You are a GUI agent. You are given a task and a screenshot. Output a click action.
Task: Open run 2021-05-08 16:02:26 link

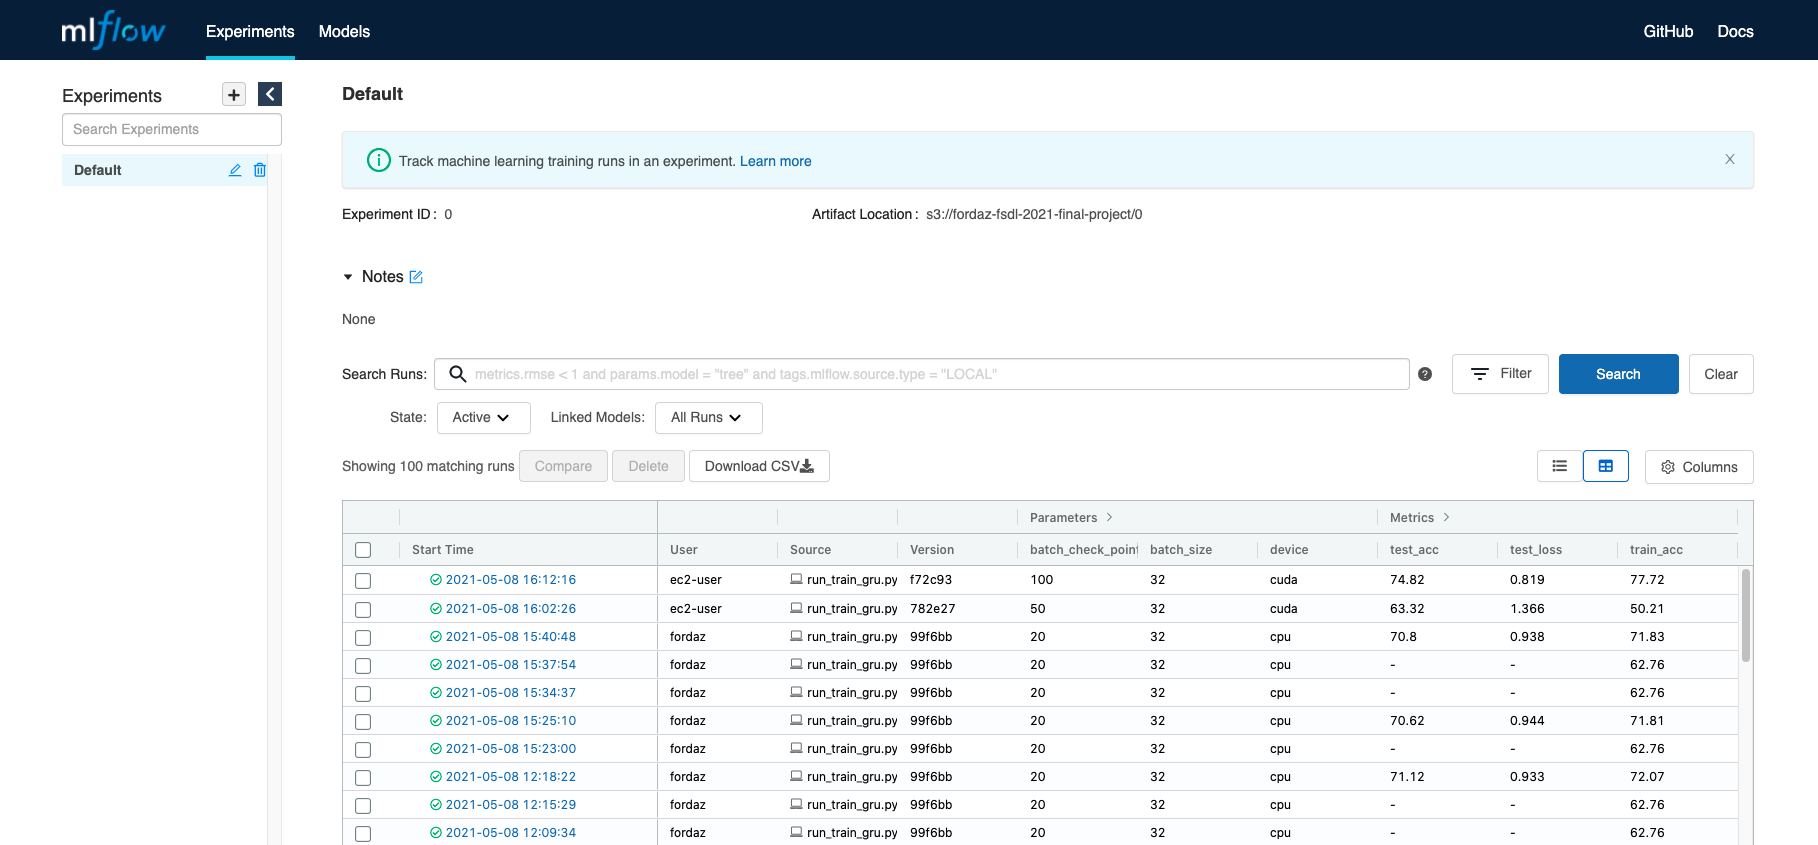[x=511, y=608]
